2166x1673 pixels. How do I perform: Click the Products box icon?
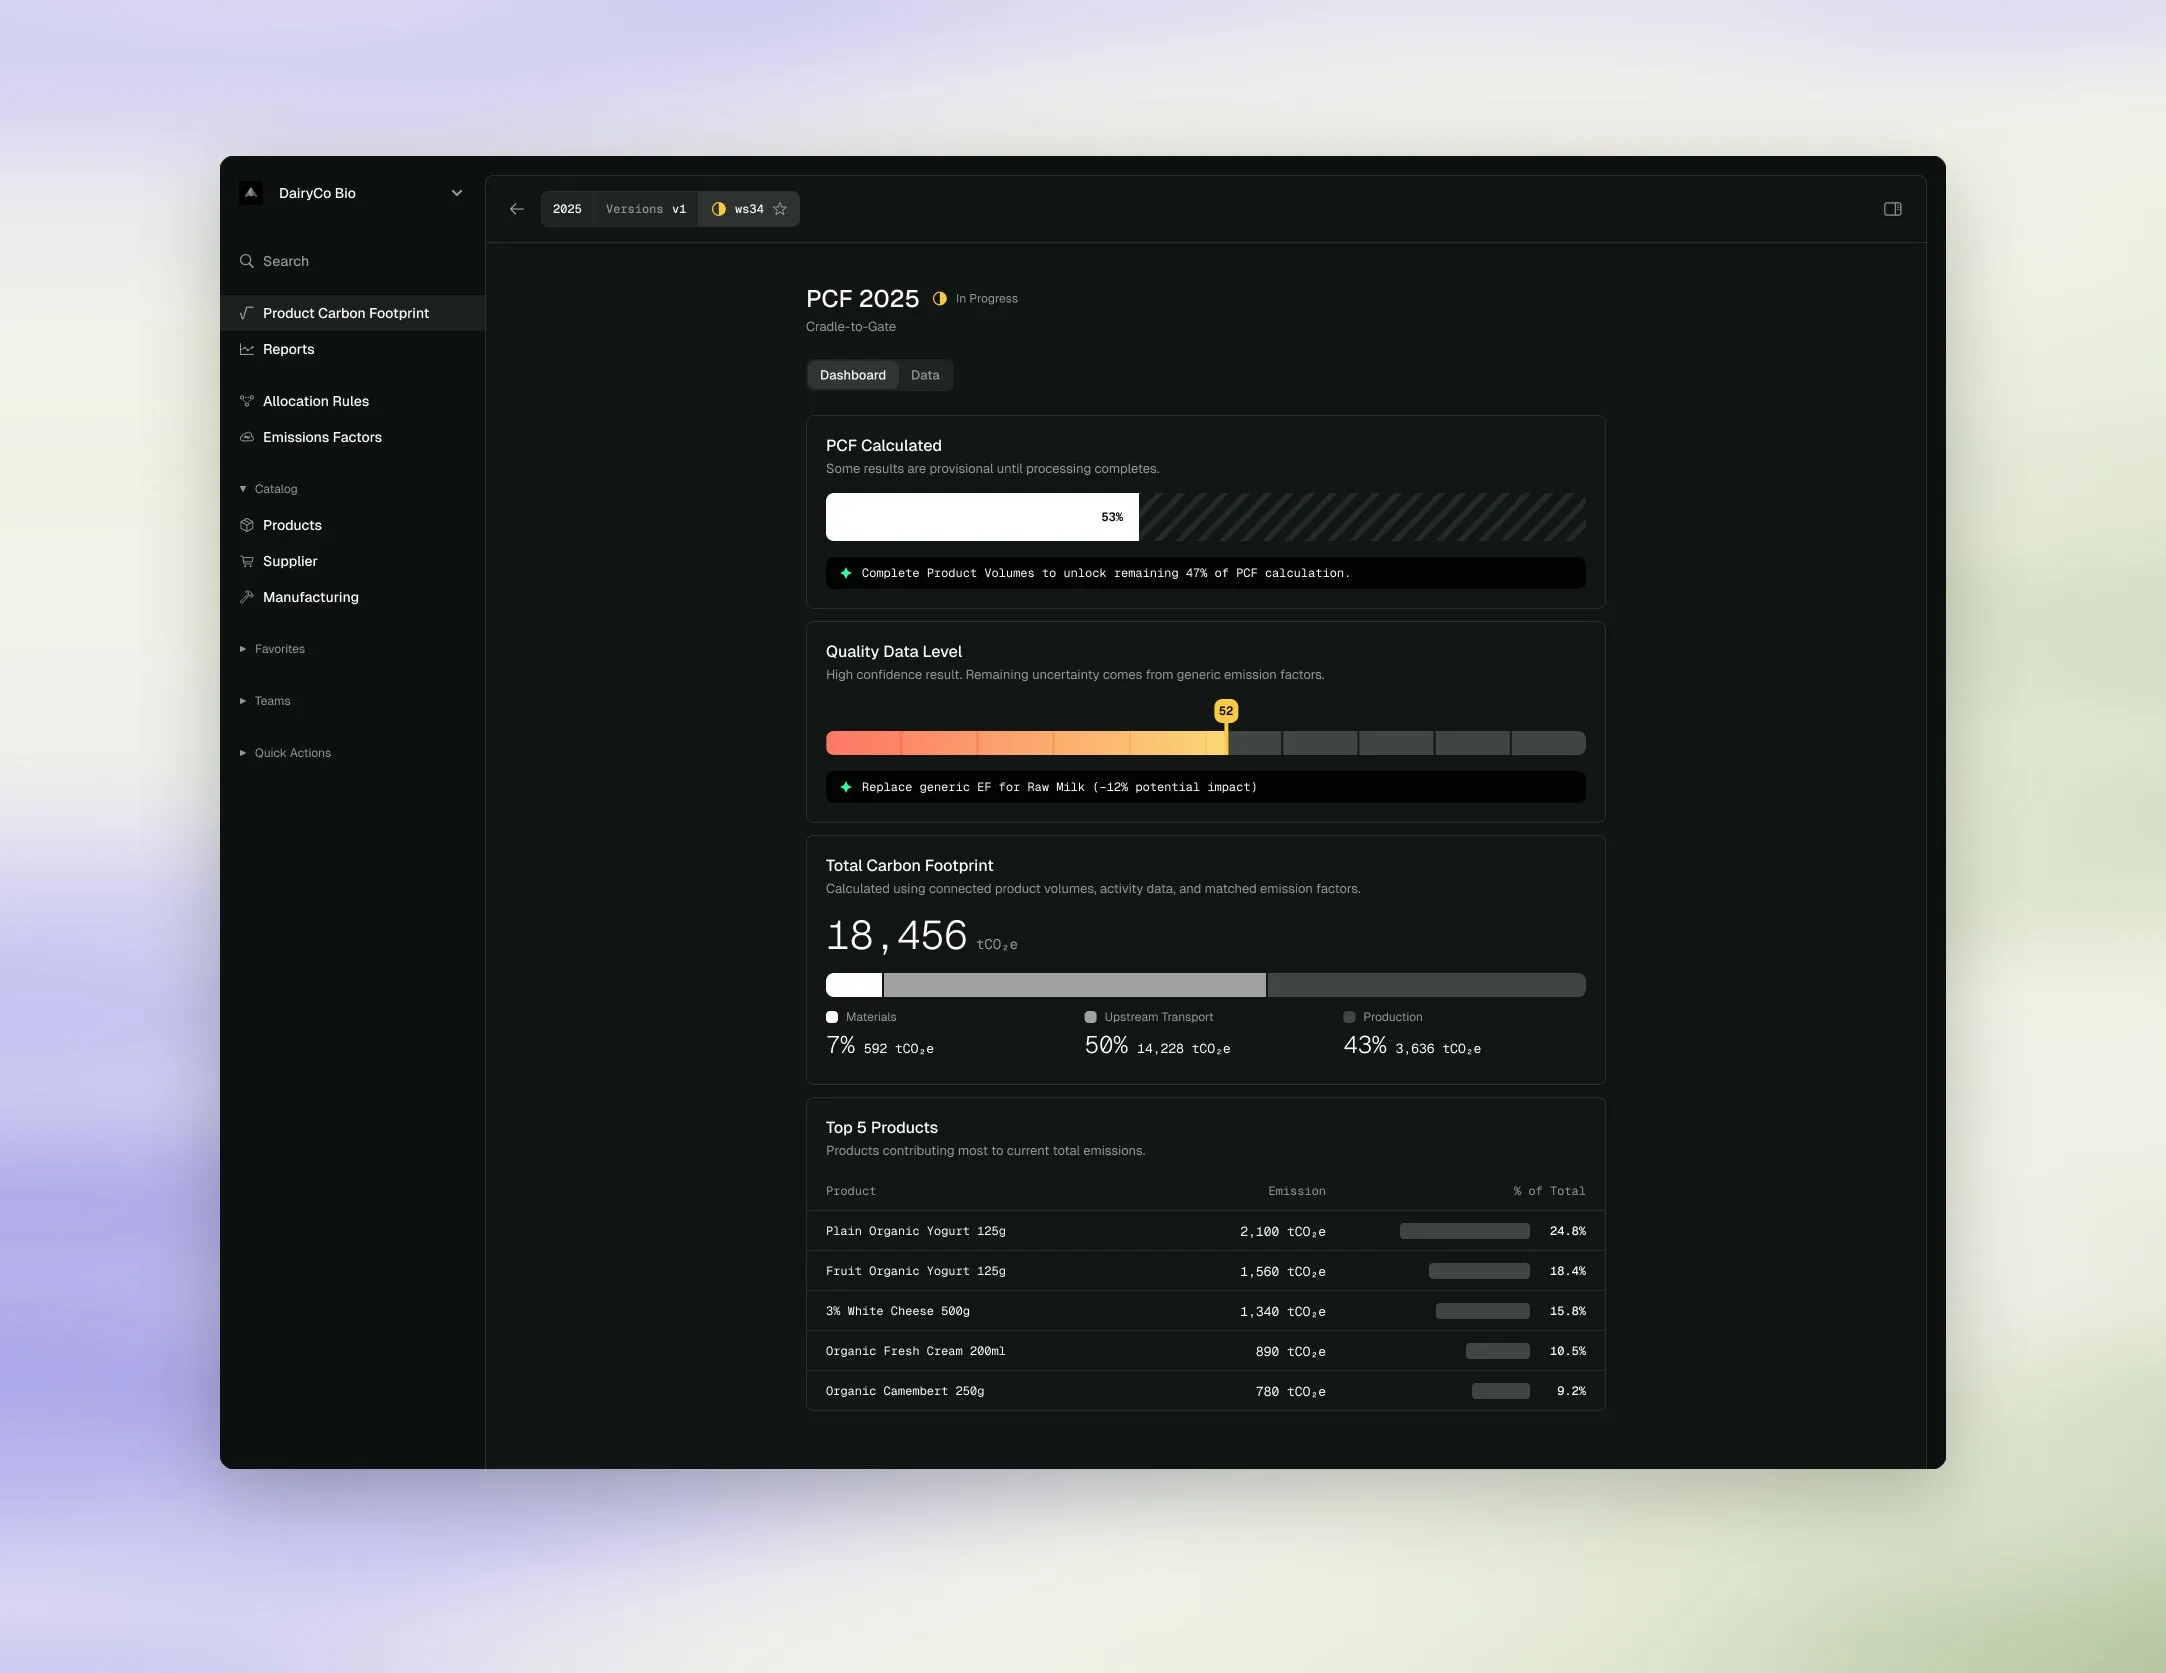click(x=247, y=525)
